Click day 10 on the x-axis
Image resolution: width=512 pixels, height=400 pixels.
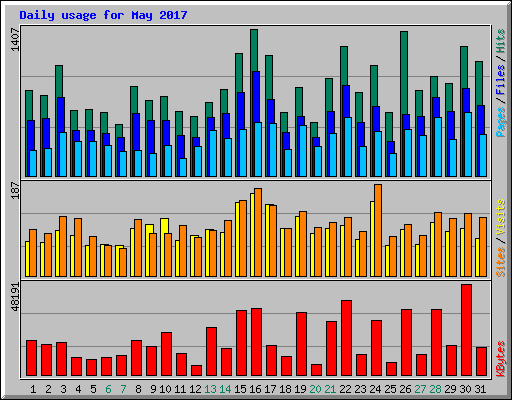point(165,389)
